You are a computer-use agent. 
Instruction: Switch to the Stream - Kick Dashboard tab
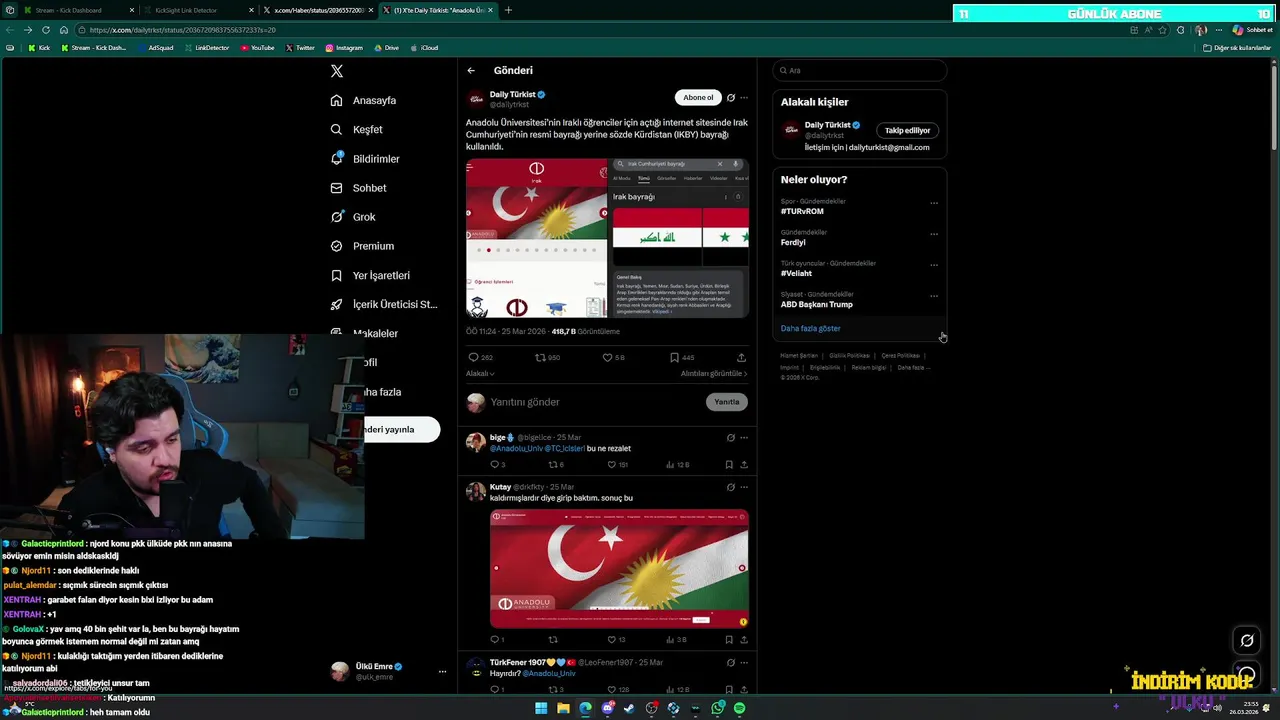tap(72, 10)
